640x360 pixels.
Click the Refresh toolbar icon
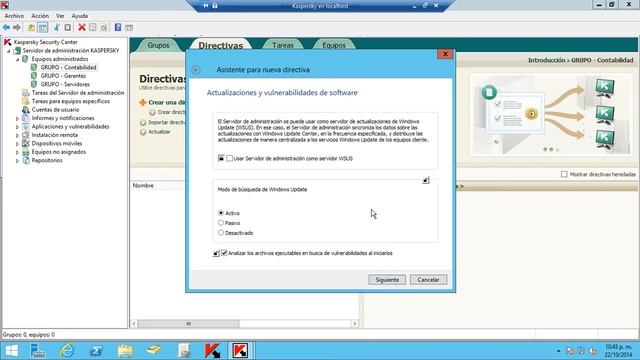(x=104, y=27)
